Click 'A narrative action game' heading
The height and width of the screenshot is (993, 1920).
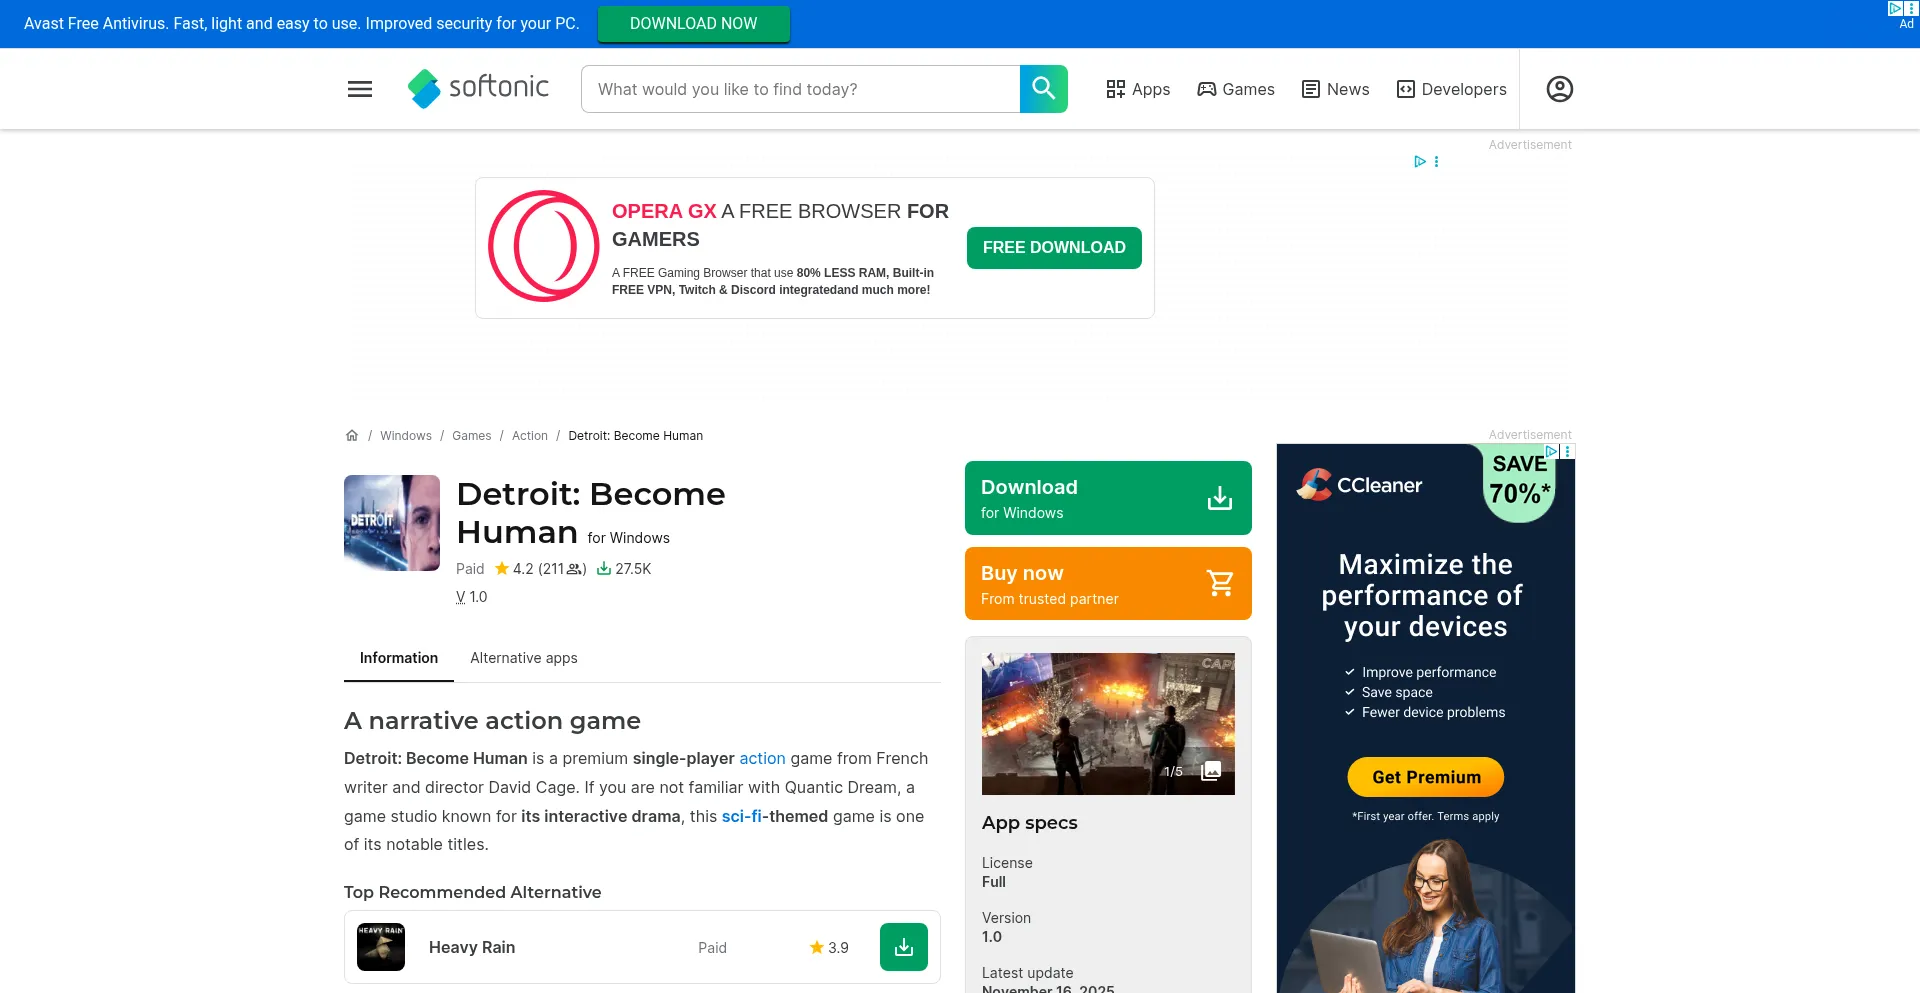(x=492, y=721)
